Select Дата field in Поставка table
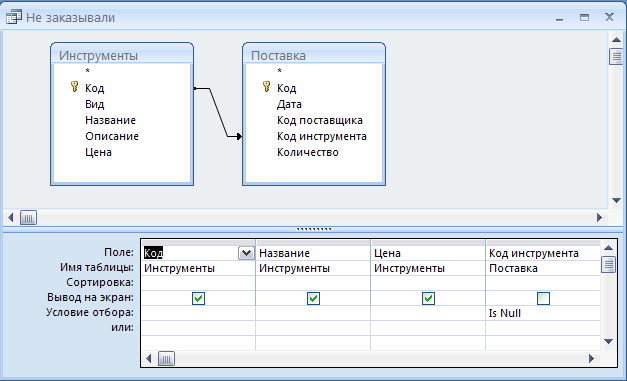Screen dimensions: 627x381 coord(289,104)
